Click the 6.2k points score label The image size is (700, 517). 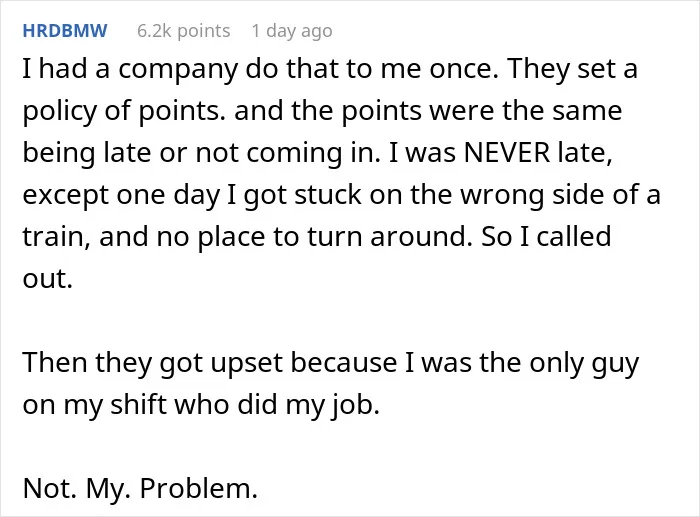[x=183, y=31]
